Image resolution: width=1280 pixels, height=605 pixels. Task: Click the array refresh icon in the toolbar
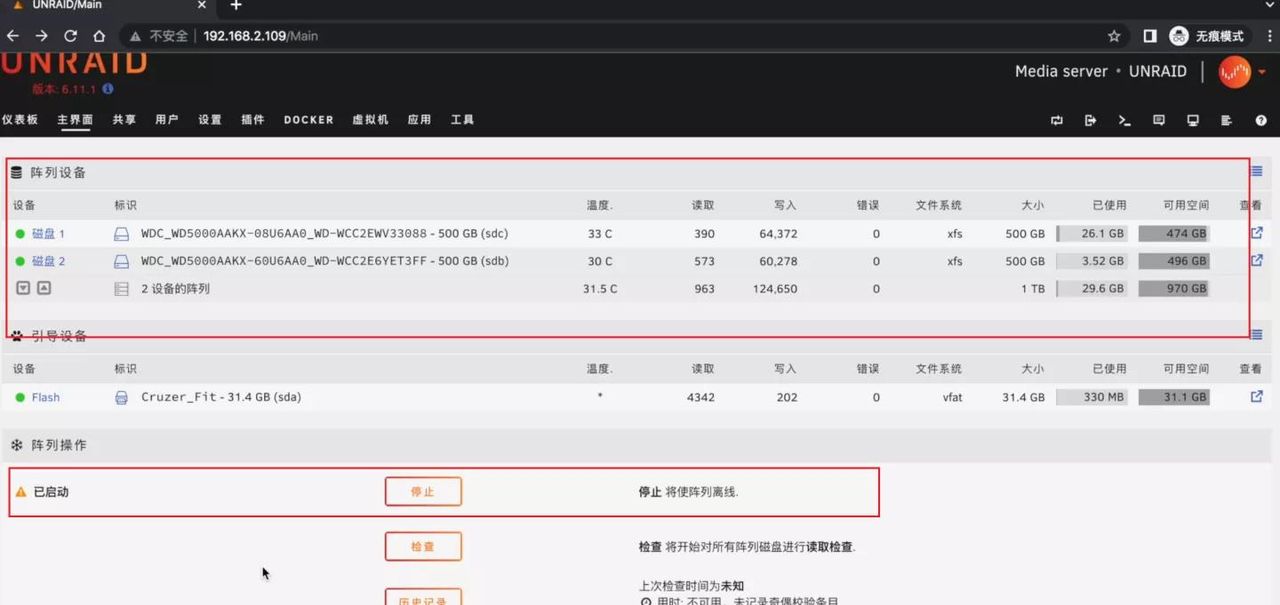1057,120
